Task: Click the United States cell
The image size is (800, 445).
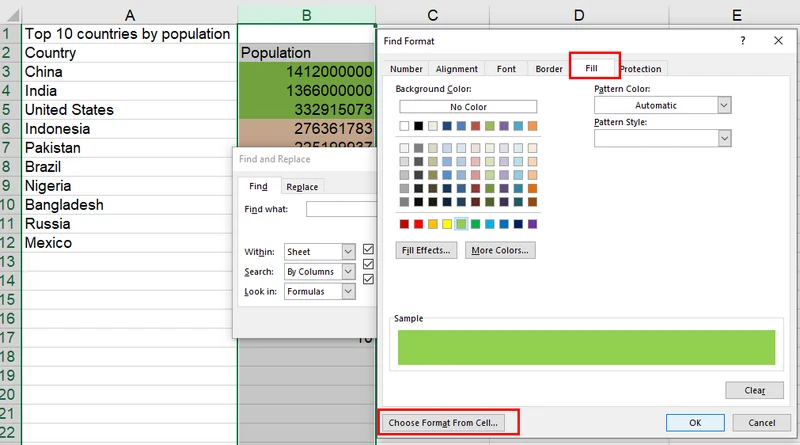Action: pos(130,110)
